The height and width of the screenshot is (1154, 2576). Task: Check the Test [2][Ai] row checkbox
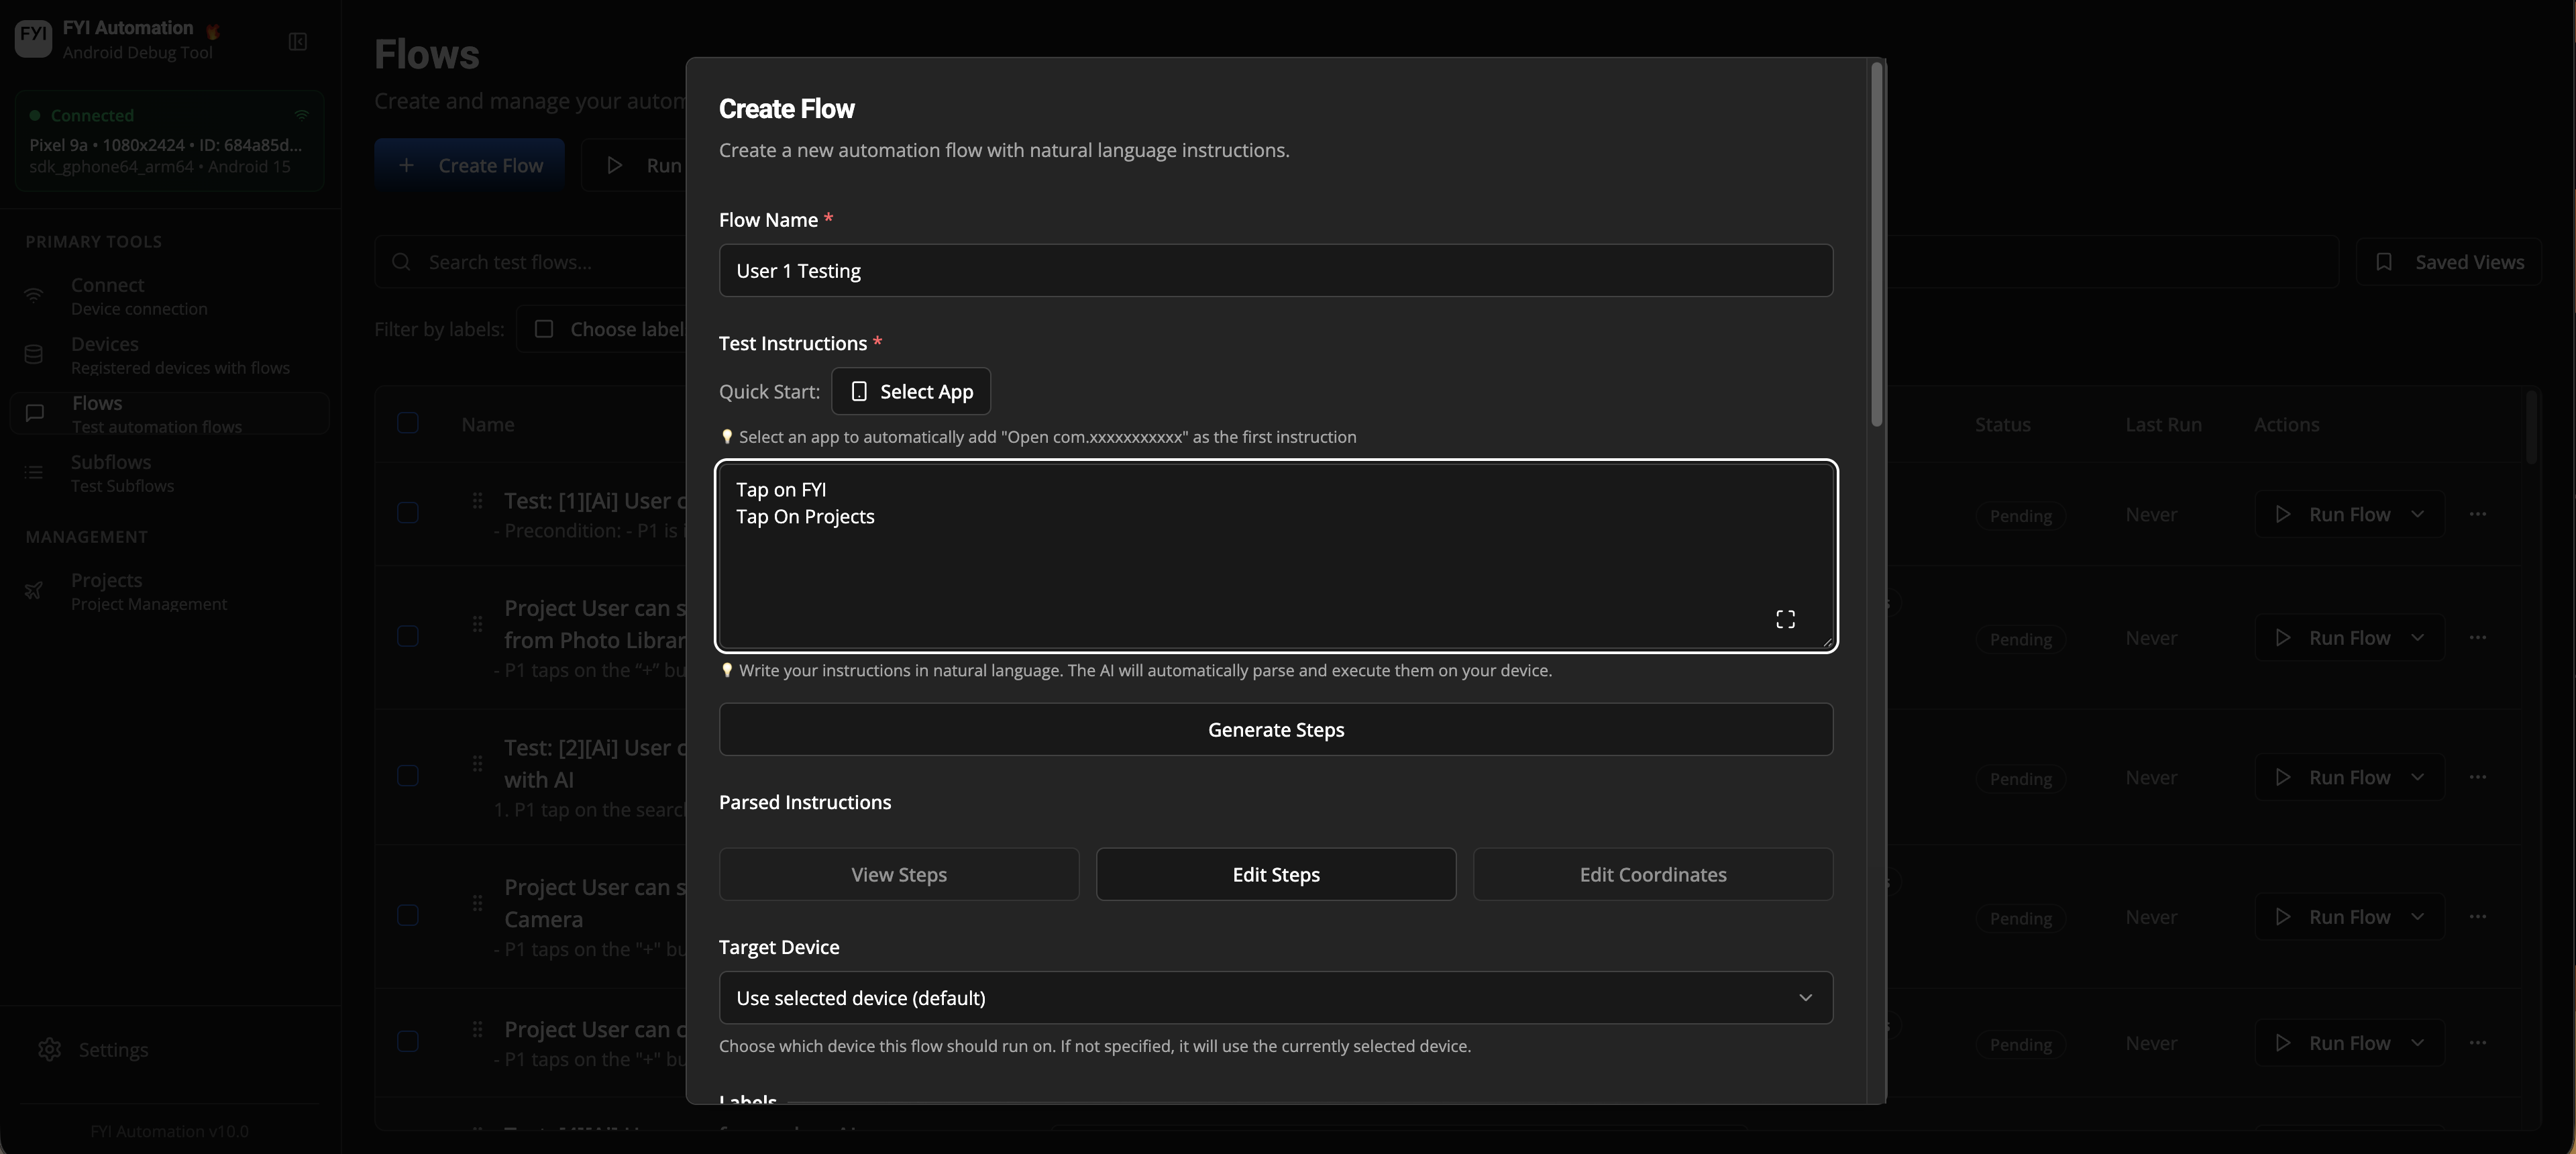click(408, 776)
